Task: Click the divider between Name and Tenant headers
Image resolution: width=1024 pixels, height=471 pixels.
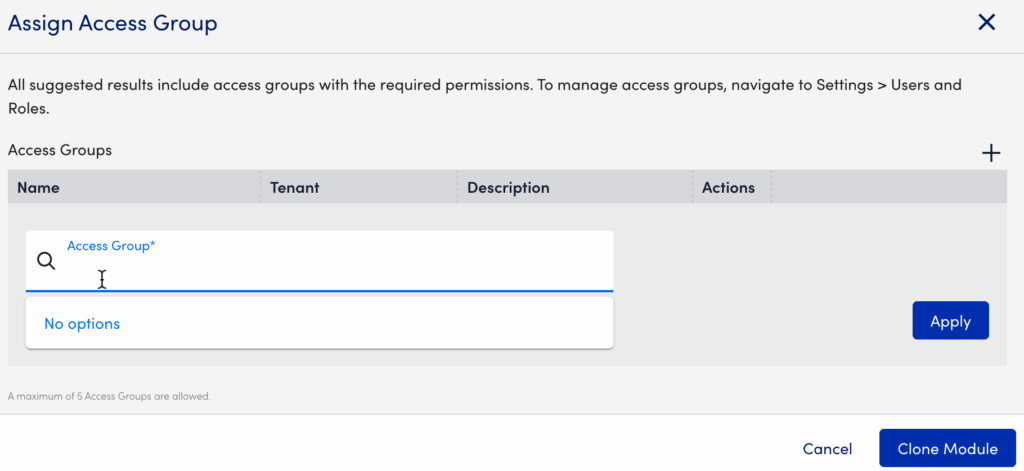Action: point(261,187)
